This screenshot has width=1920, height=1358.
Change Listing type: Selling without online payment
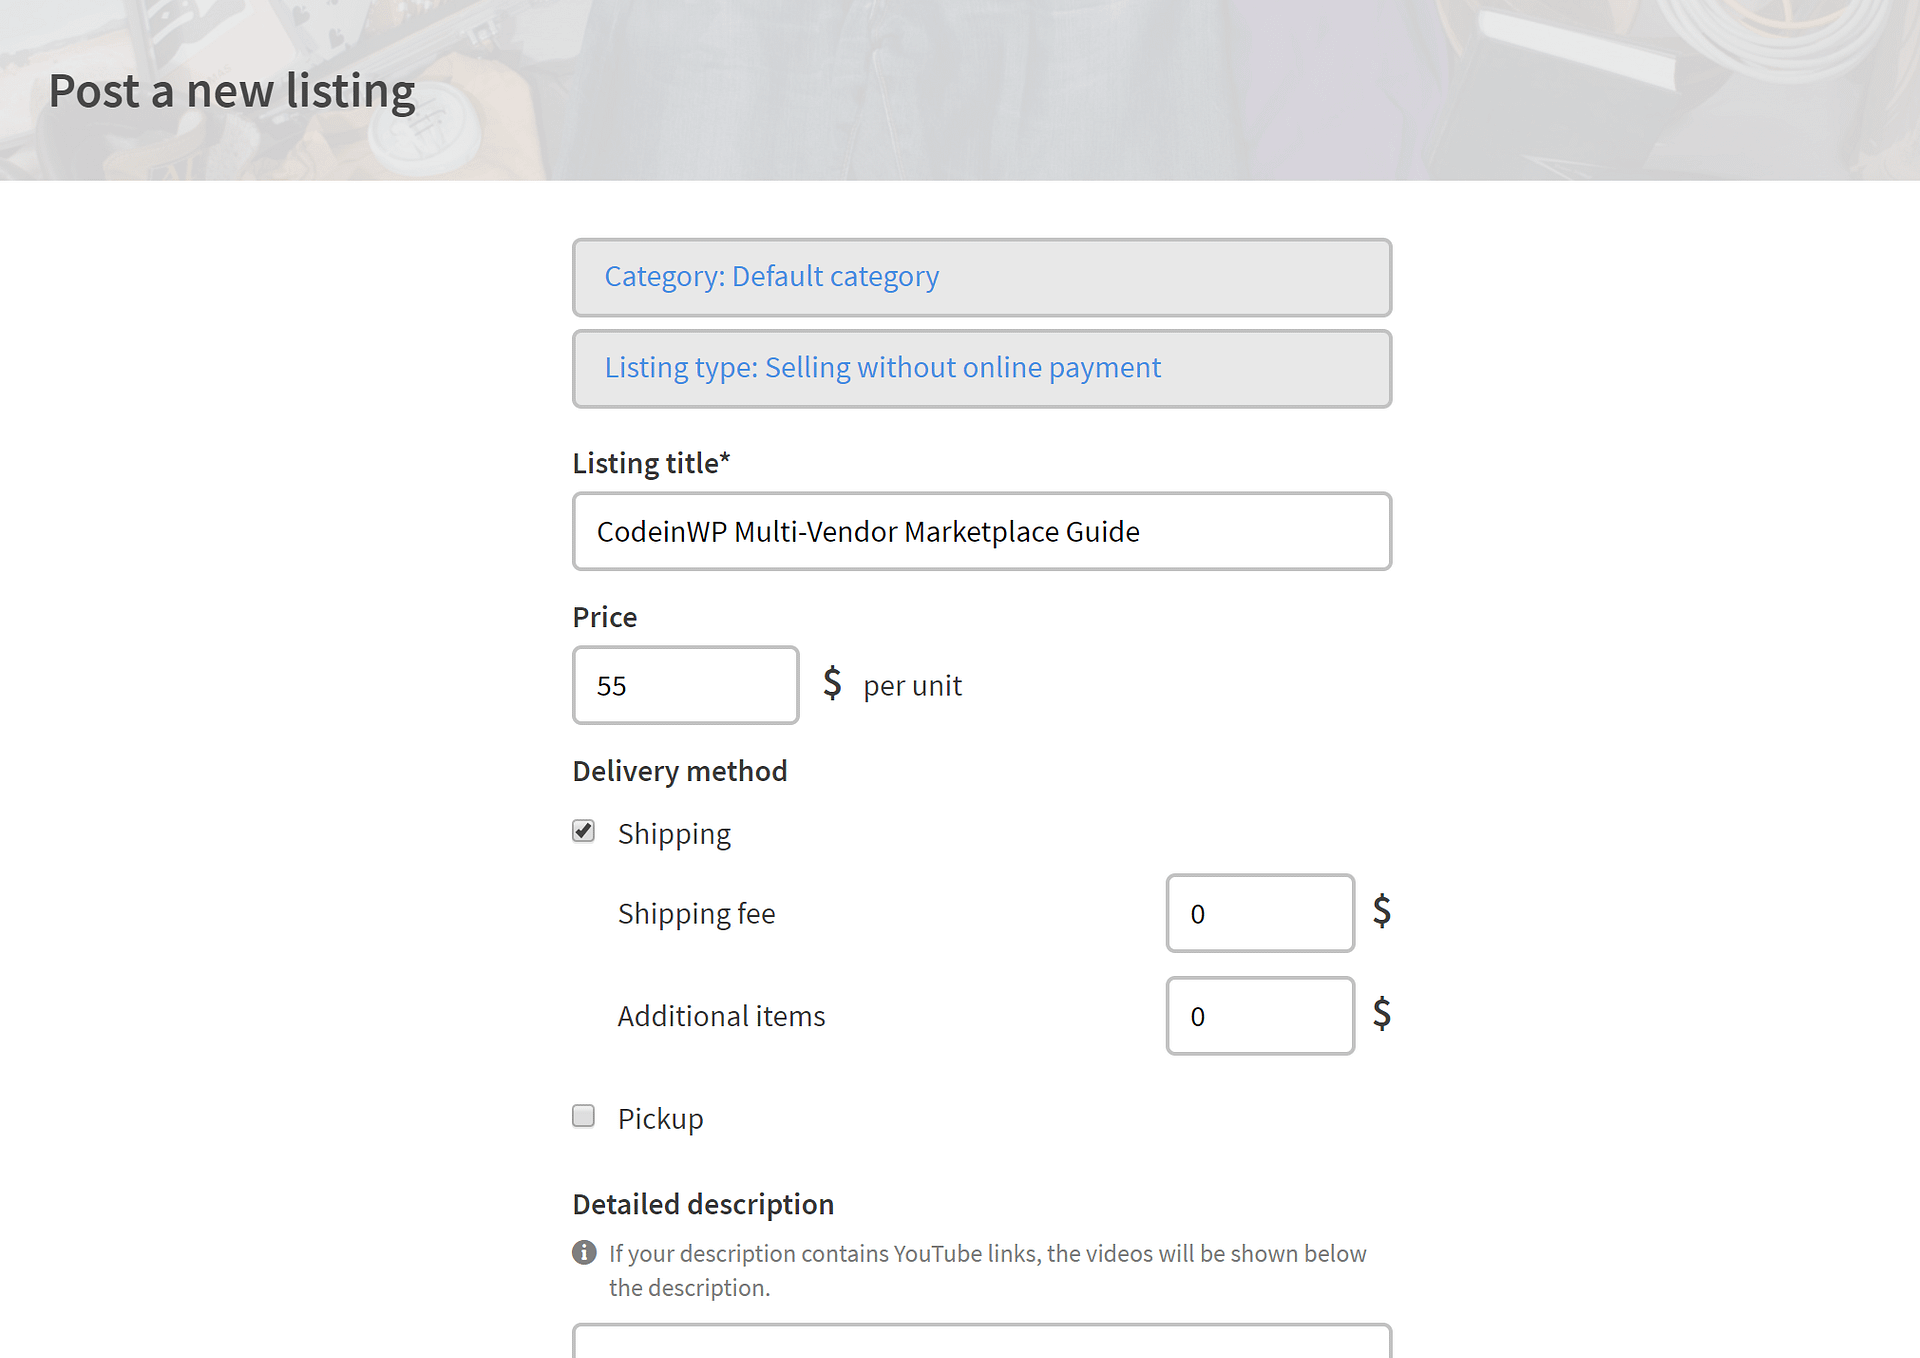coord(981,369)
